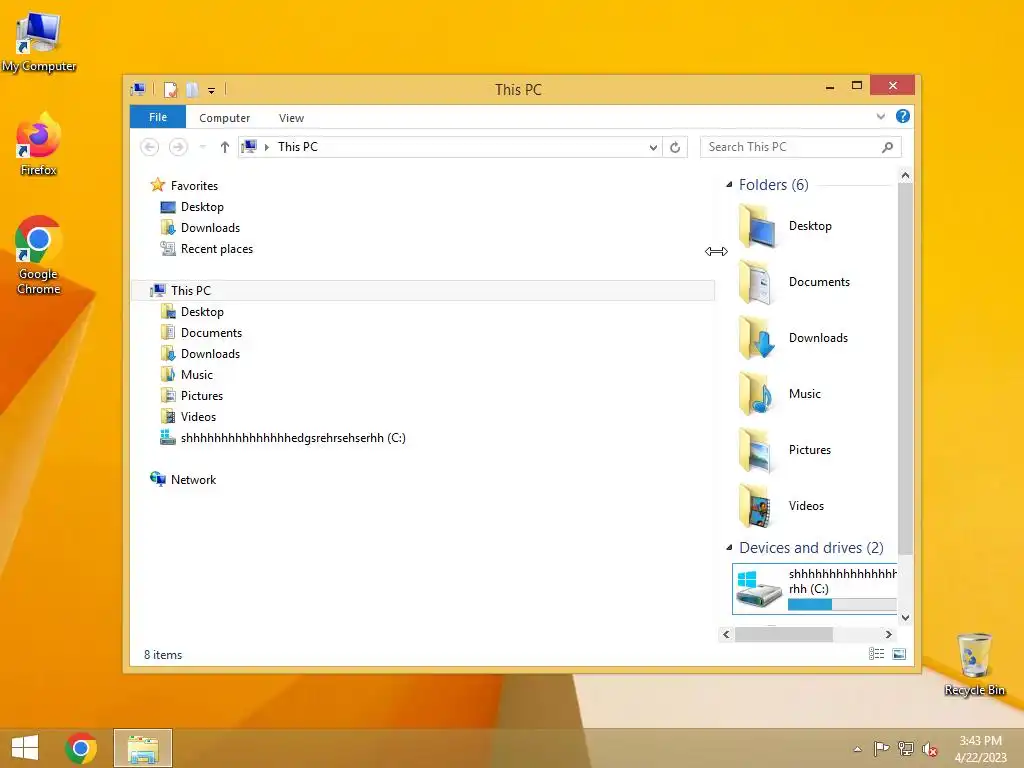The width and height of the screenshot is (1024, 768).
Task: Select the C: drive tile in content pane
Action: tap(814, 589)
